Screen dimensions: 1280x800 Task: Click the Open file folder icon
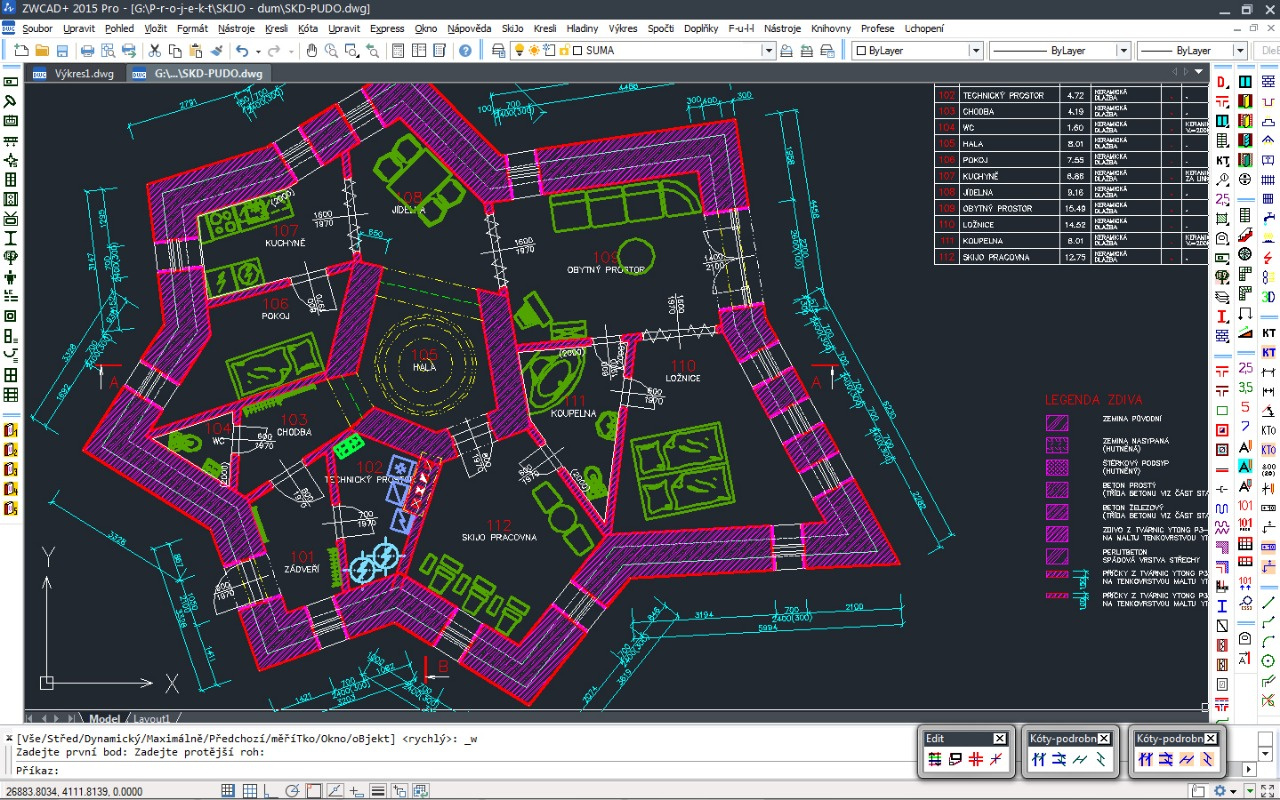coord(42,50)
